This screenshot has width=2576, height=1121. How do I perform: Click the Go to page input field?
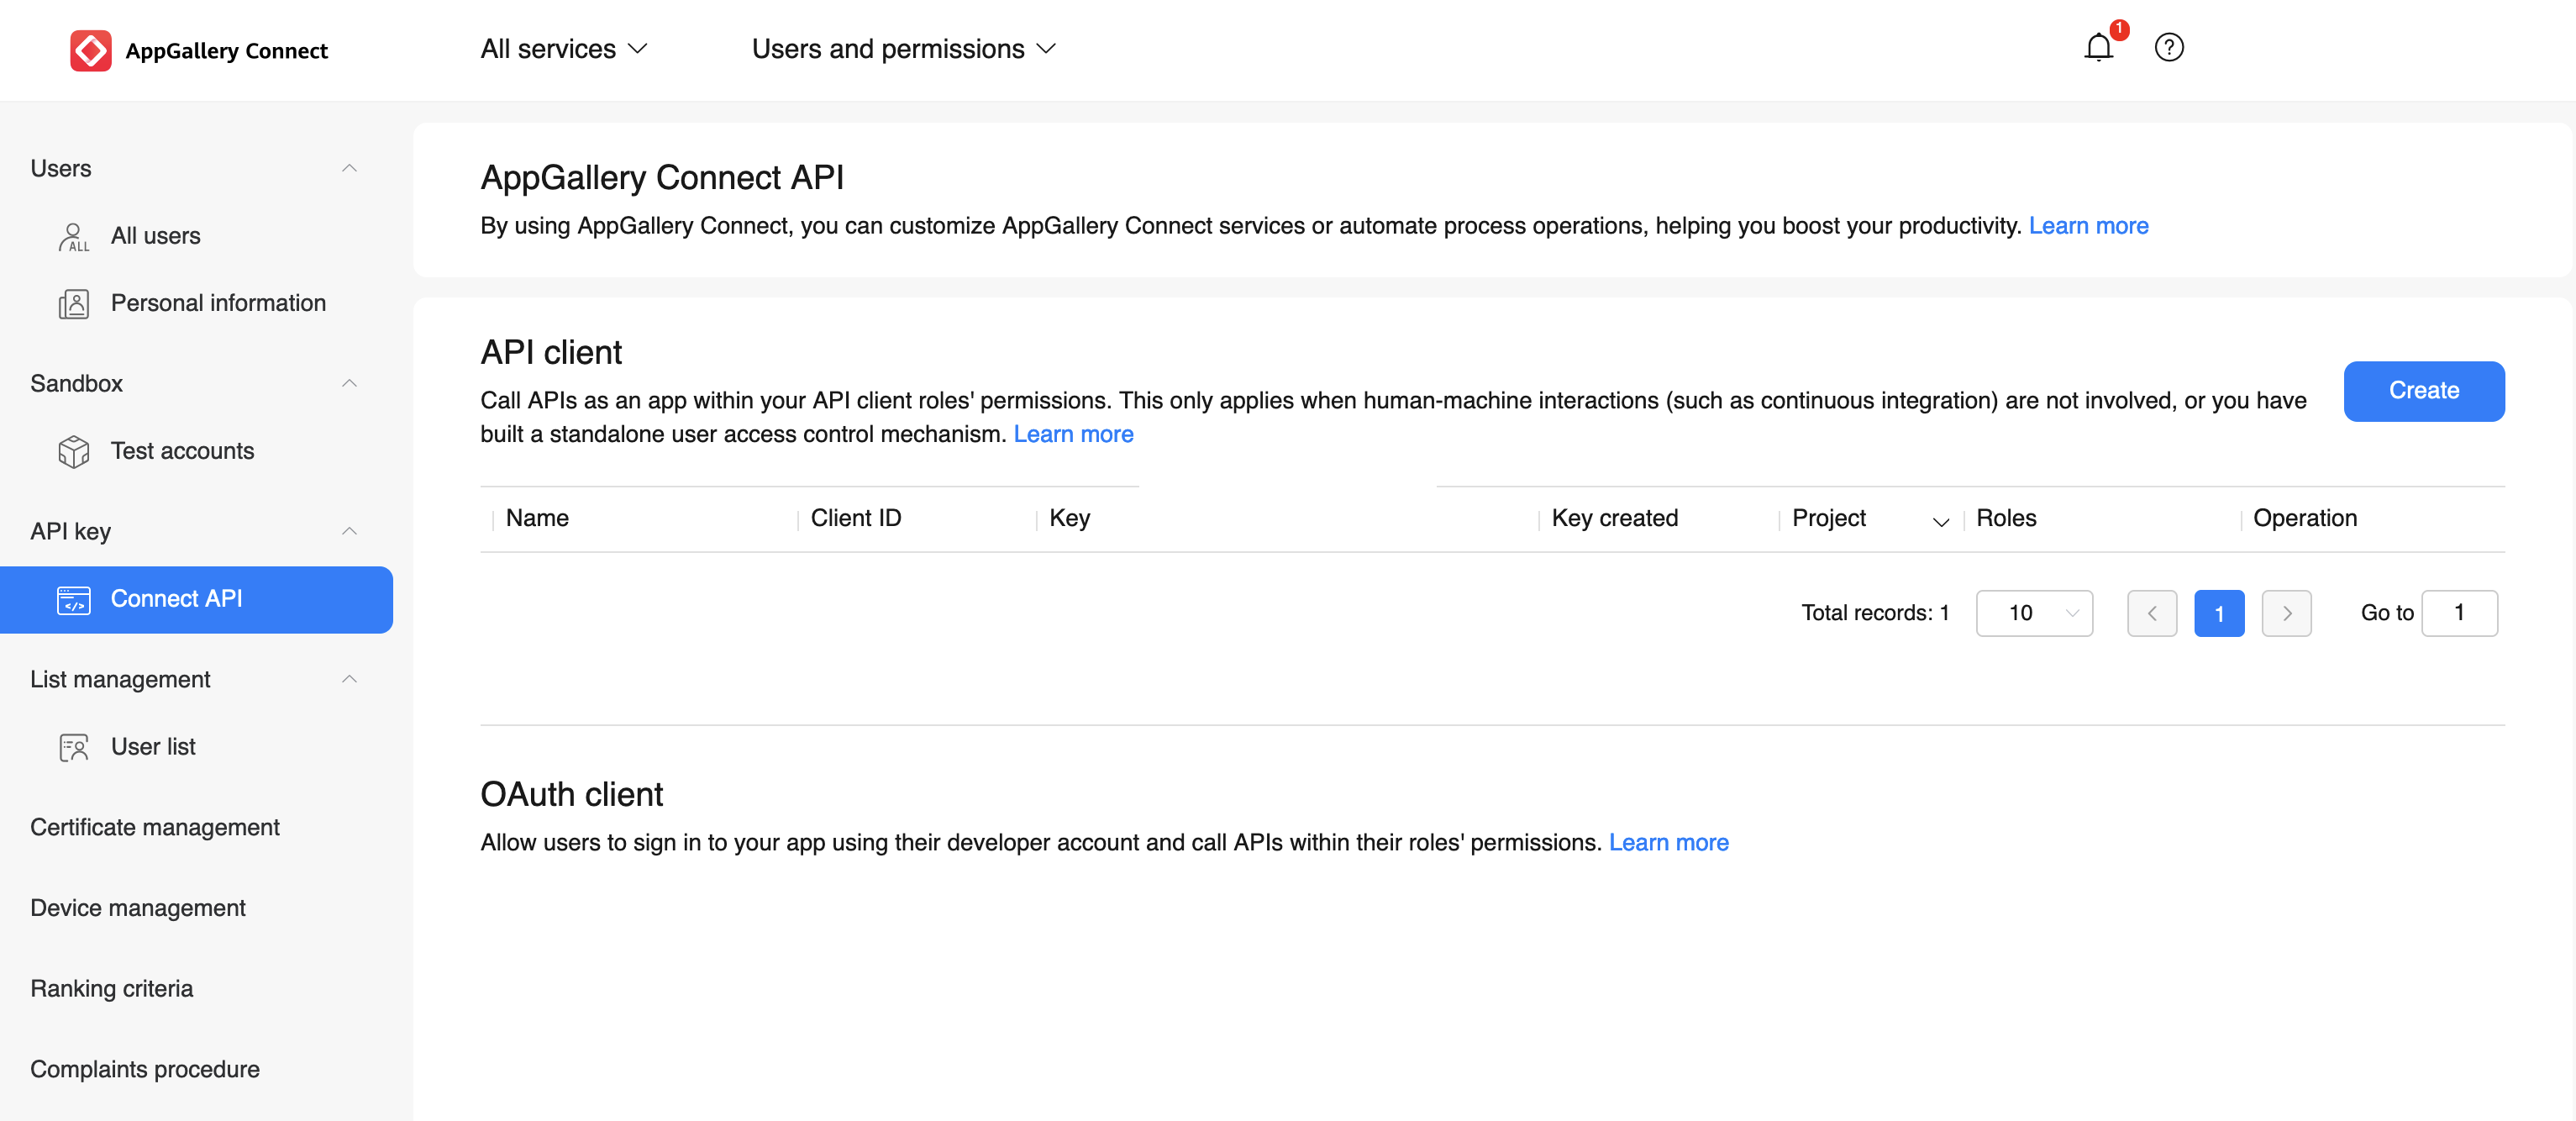2459,613
